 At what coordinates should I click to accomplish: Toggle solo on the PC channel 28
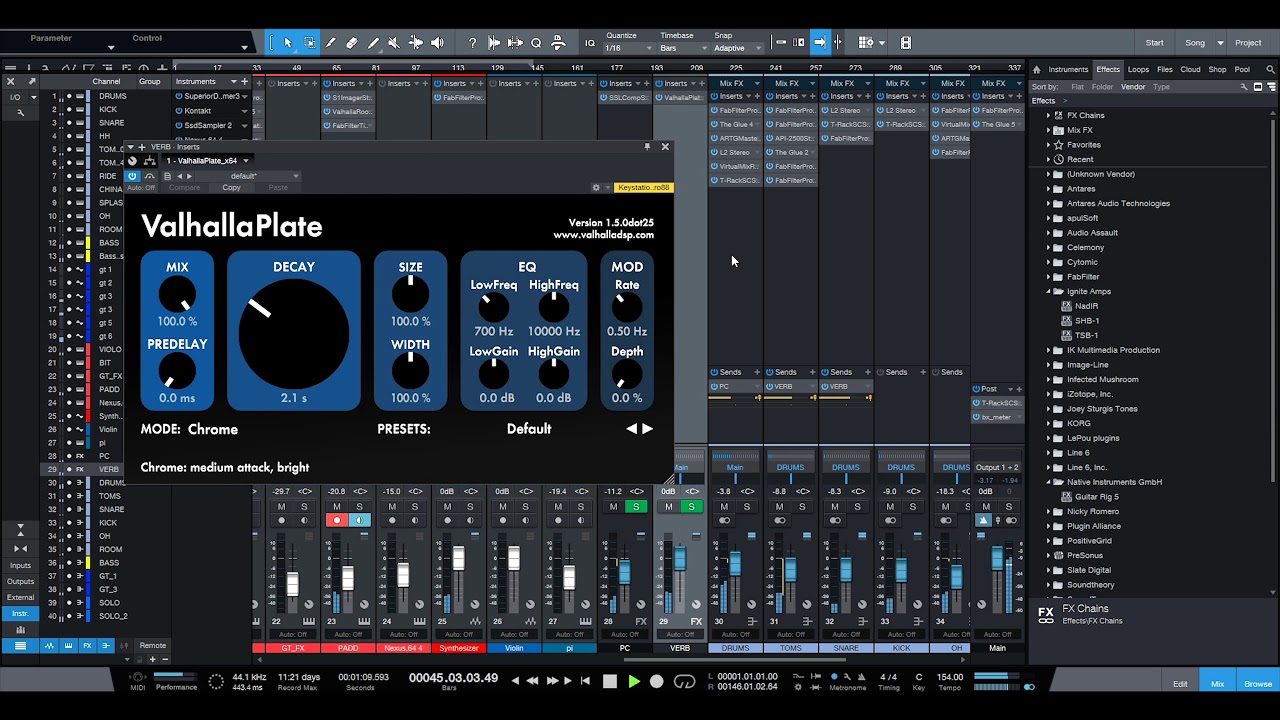point(636,507)
